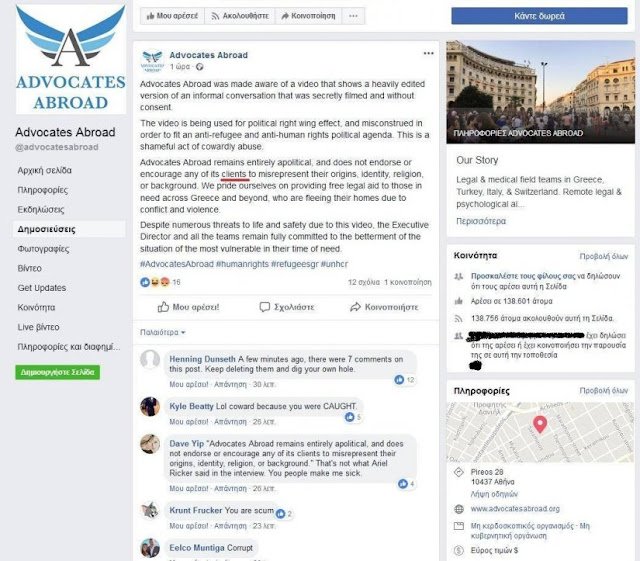The height and width of the screenshot is (561, 640).
Task: Expand the Παλαιότερα comment sort dropdown
Action: point(162,332)
